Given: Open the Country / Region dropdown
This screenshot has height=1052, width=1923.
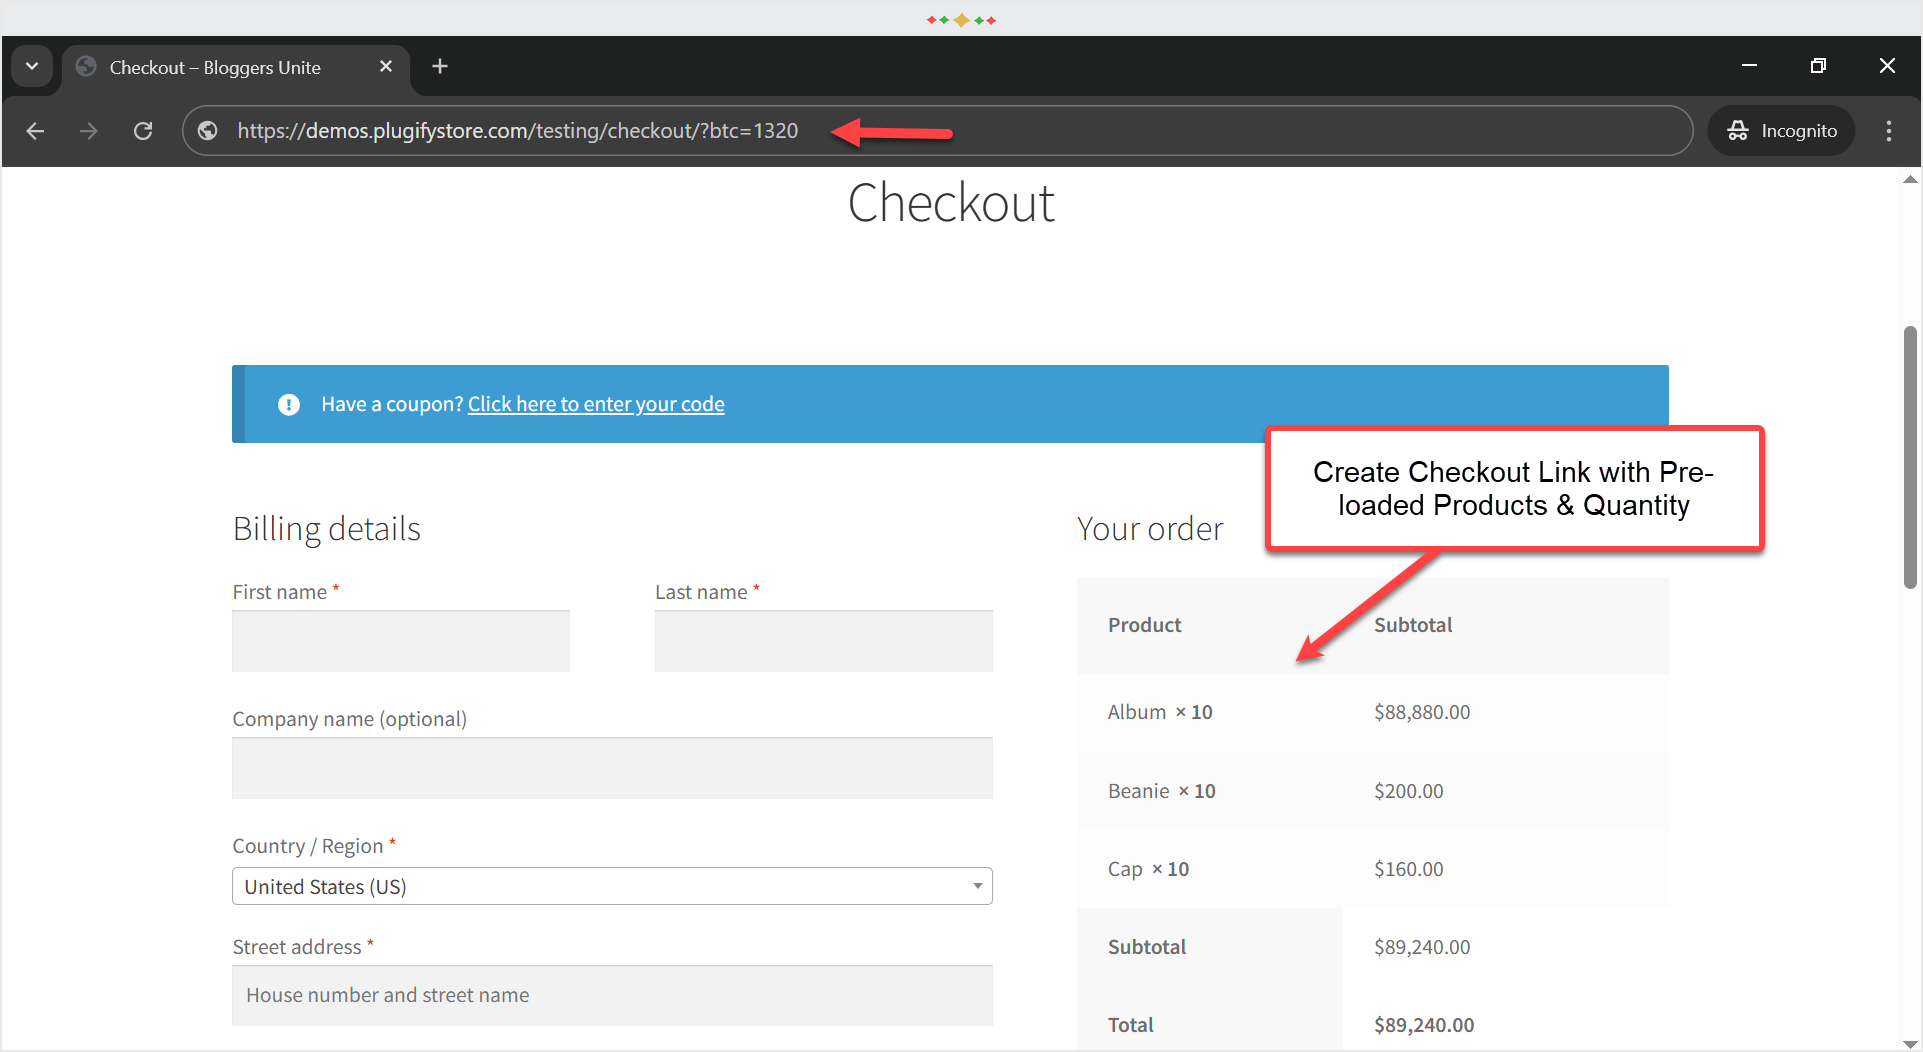Looking at the screenshot, I should [x=612, y=886].
